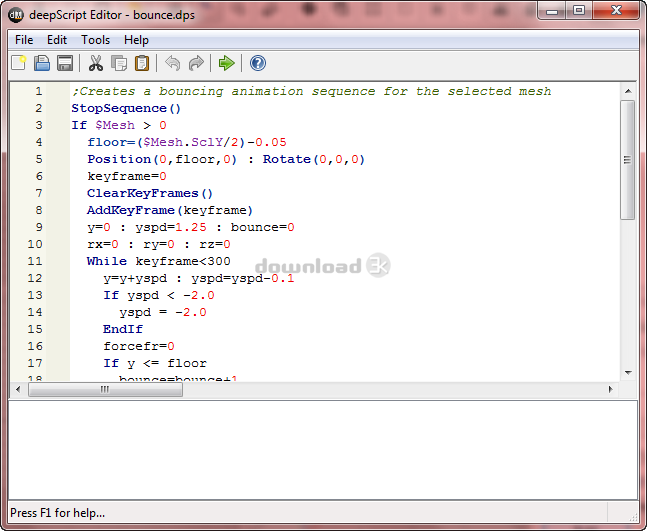Click the comment text on line 1
This screenshot has width=647, height=531.
(312, 91)
